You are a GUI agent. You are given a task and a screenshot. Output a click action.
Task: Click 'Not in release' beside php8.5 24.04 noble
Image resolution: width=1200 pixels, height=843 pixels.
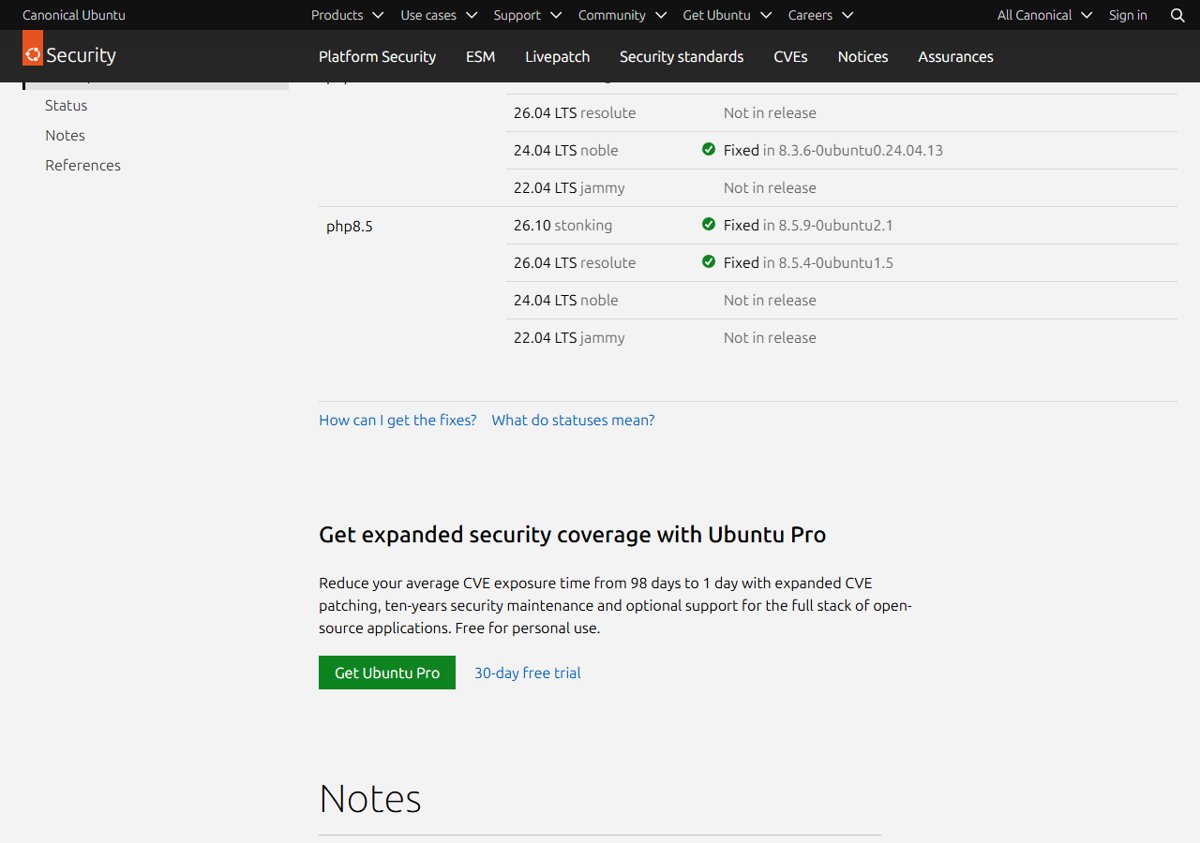(x=770, y=300)
